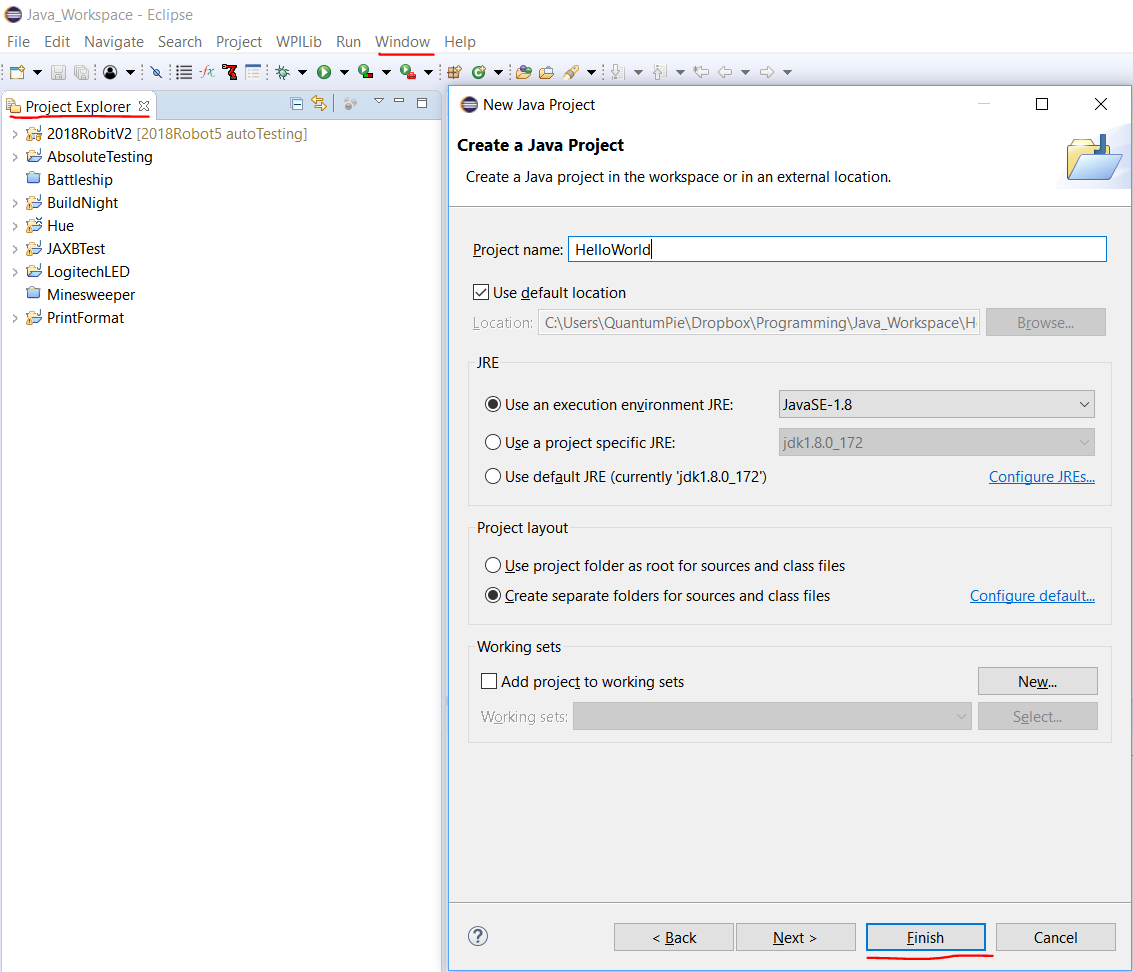Click the New Java Class icon

coord(478,72)
